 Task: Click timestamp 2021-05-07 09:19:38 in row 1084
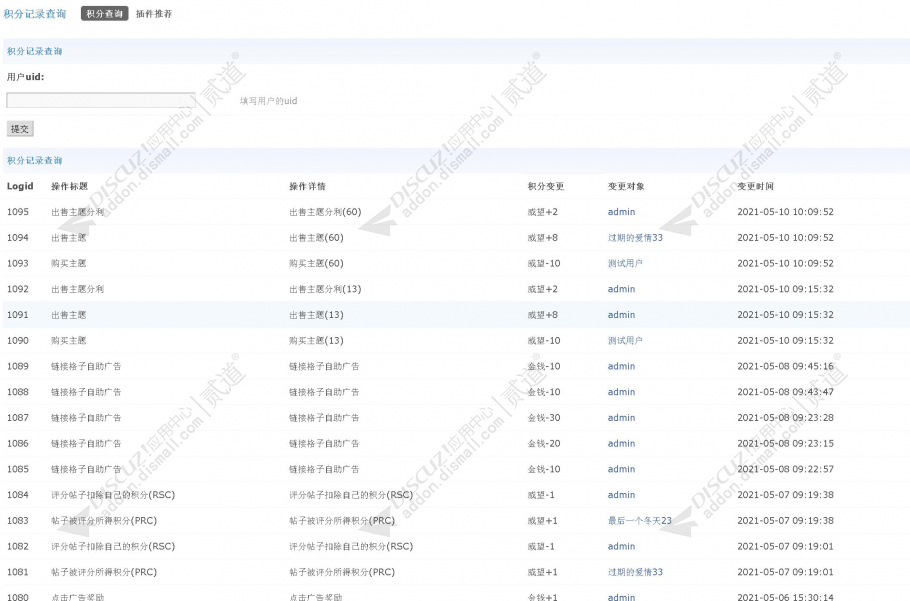(x=785, y=494)
